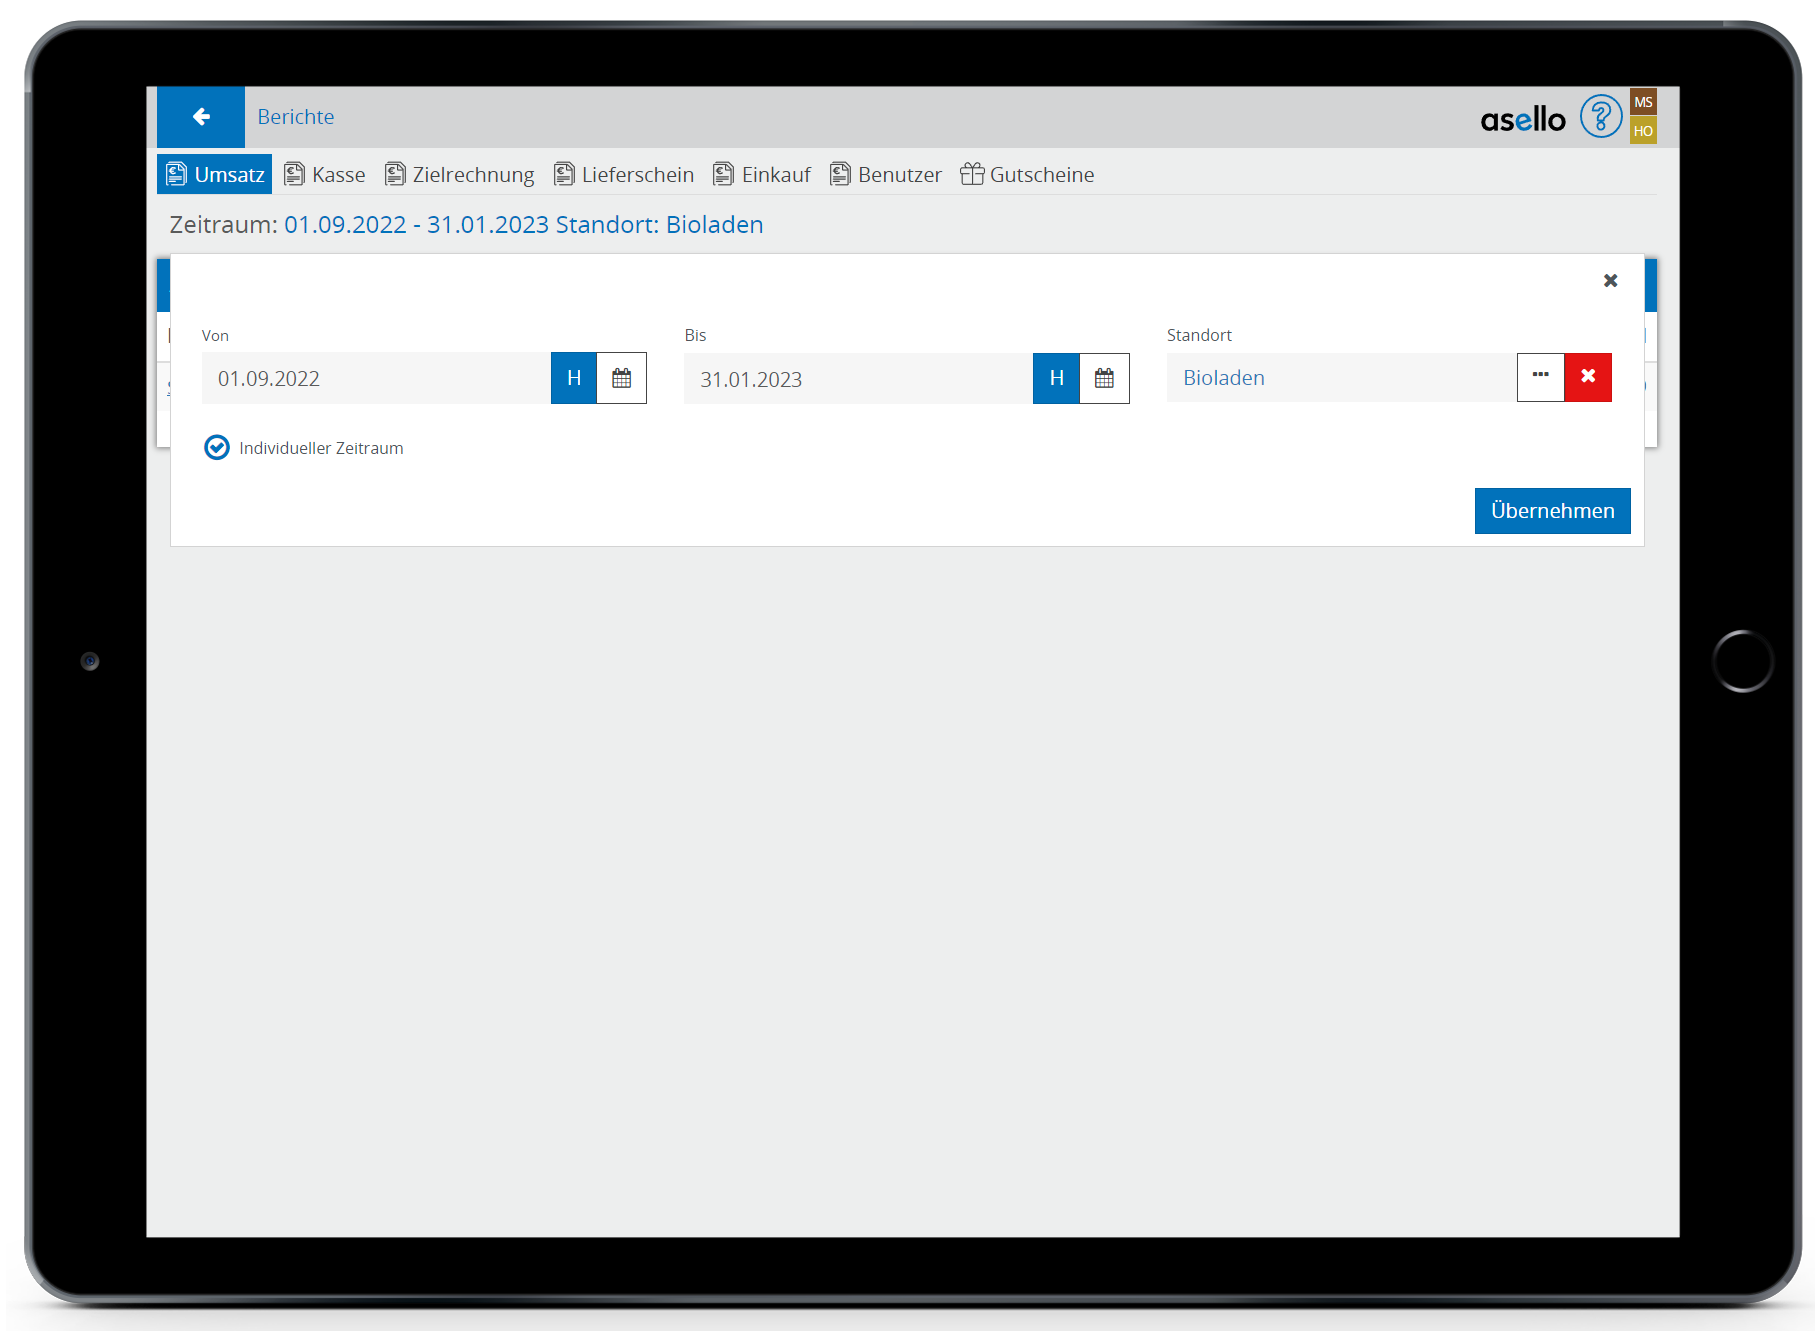The image size is (1815, 1331).
Task: Toggle the Individueller Zeitraum checkbox
Action: point(217,448)
